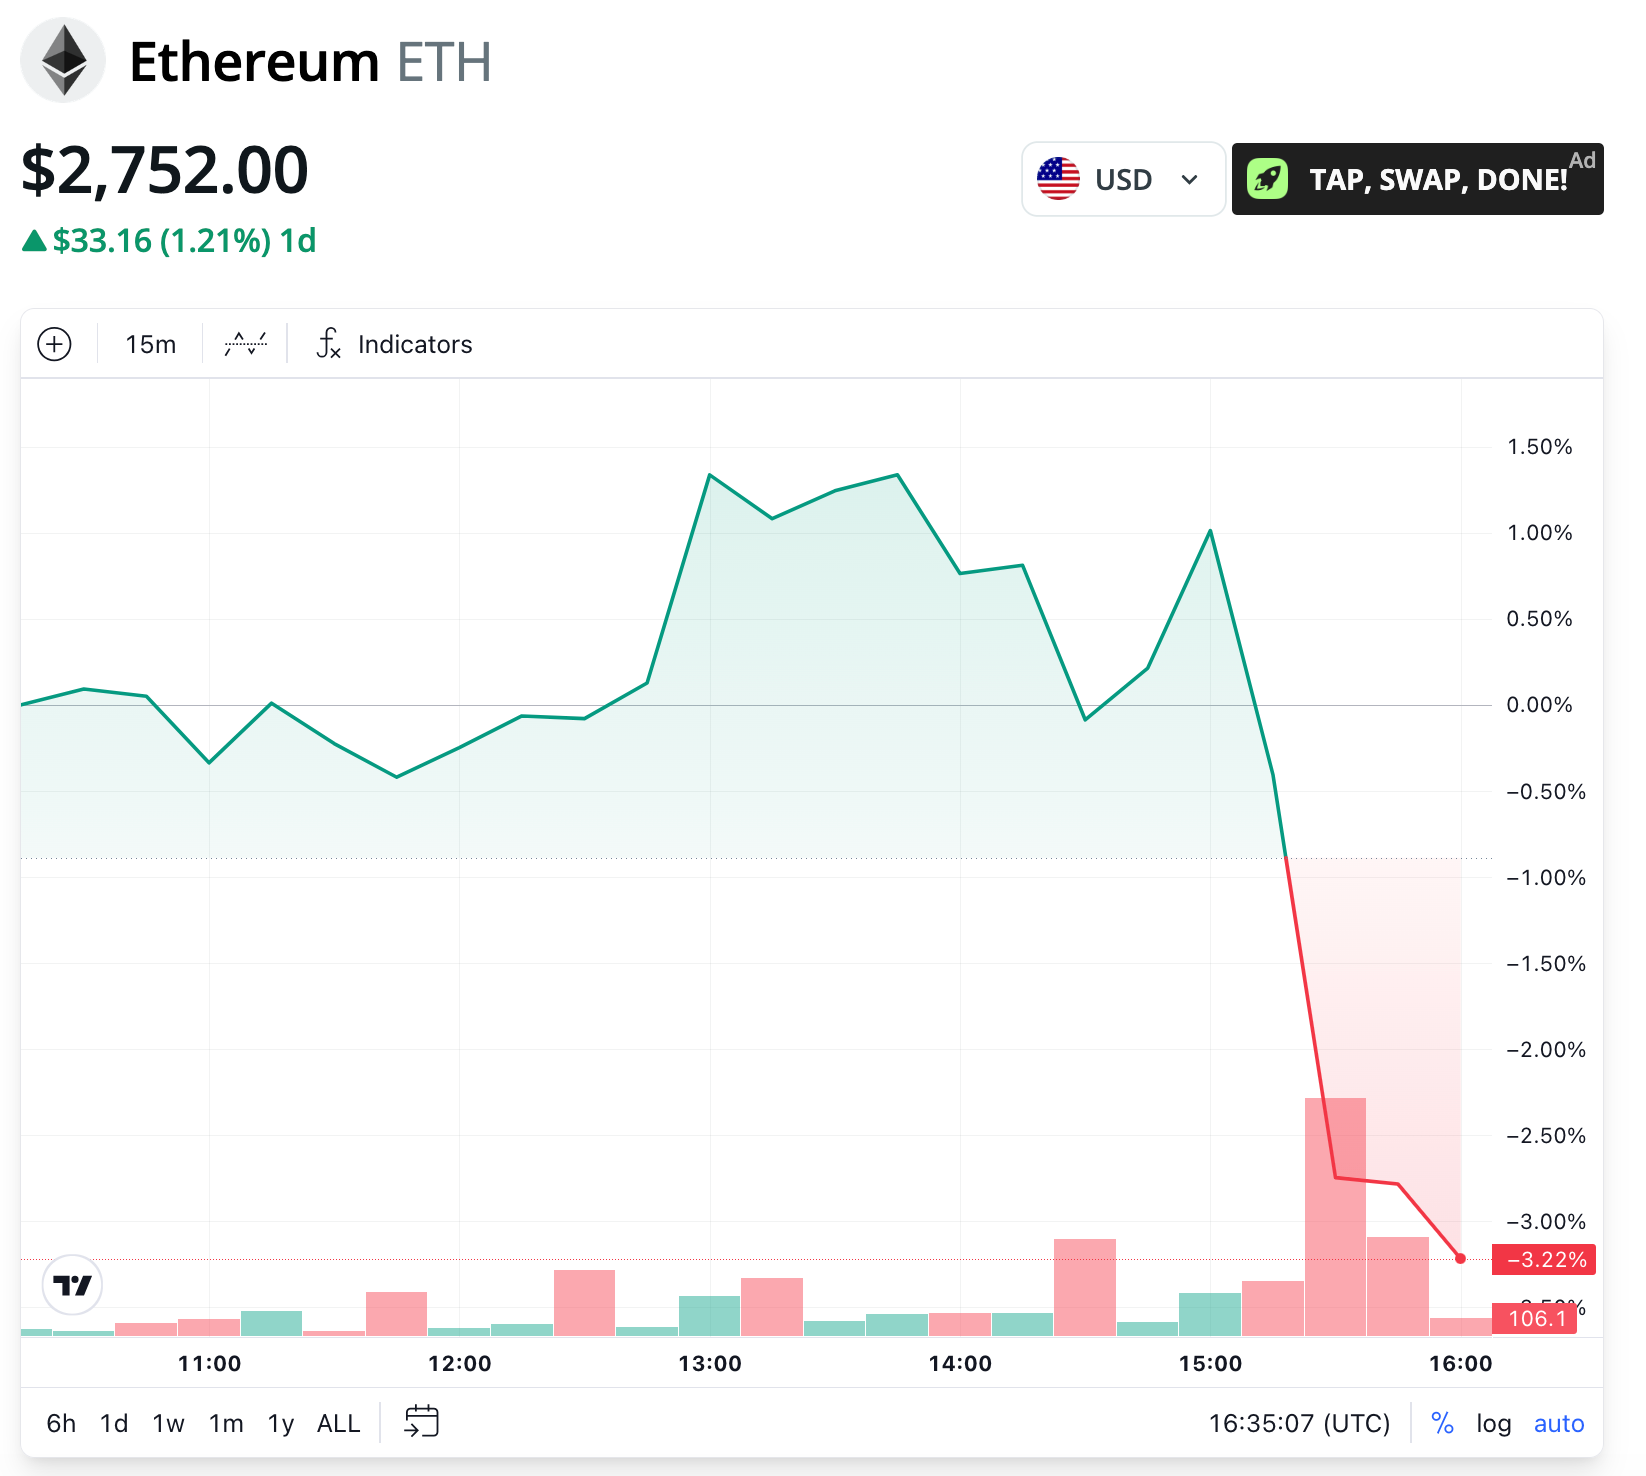Image resolution: width=1646 pixels, height=1476 pixels.
Task: Click the TAP, SWAP, DONE! ad banner
Action: (1437, 180)
